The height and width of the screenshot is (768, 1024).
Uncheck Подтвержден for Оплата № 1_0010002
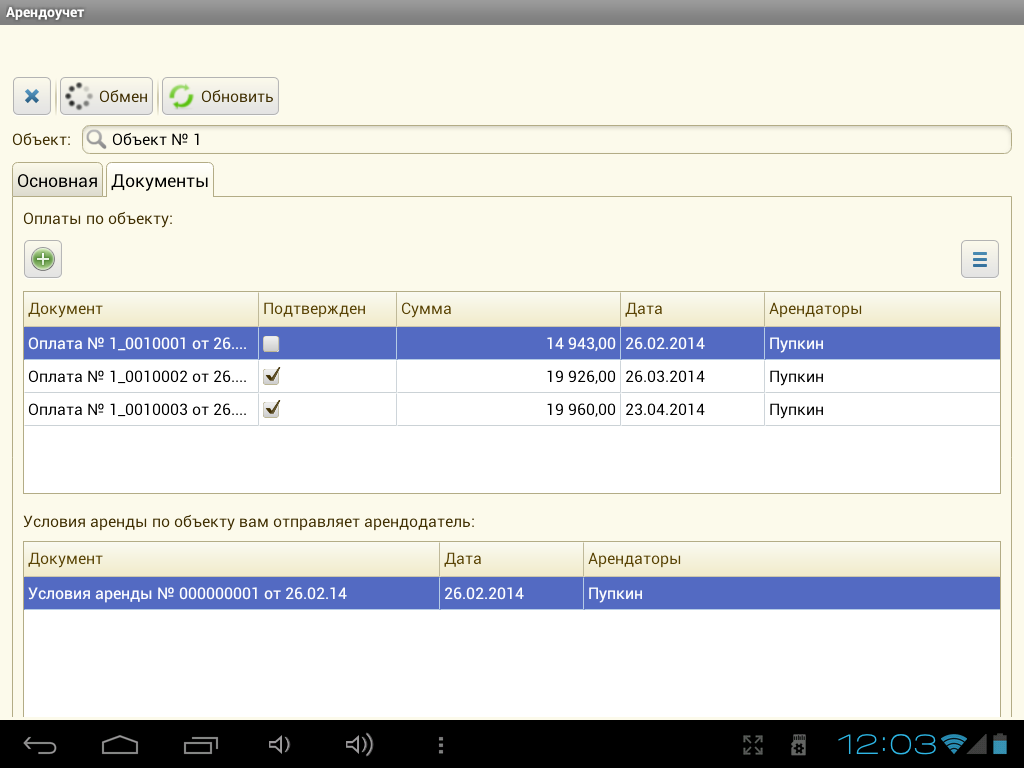pos(271,377)
